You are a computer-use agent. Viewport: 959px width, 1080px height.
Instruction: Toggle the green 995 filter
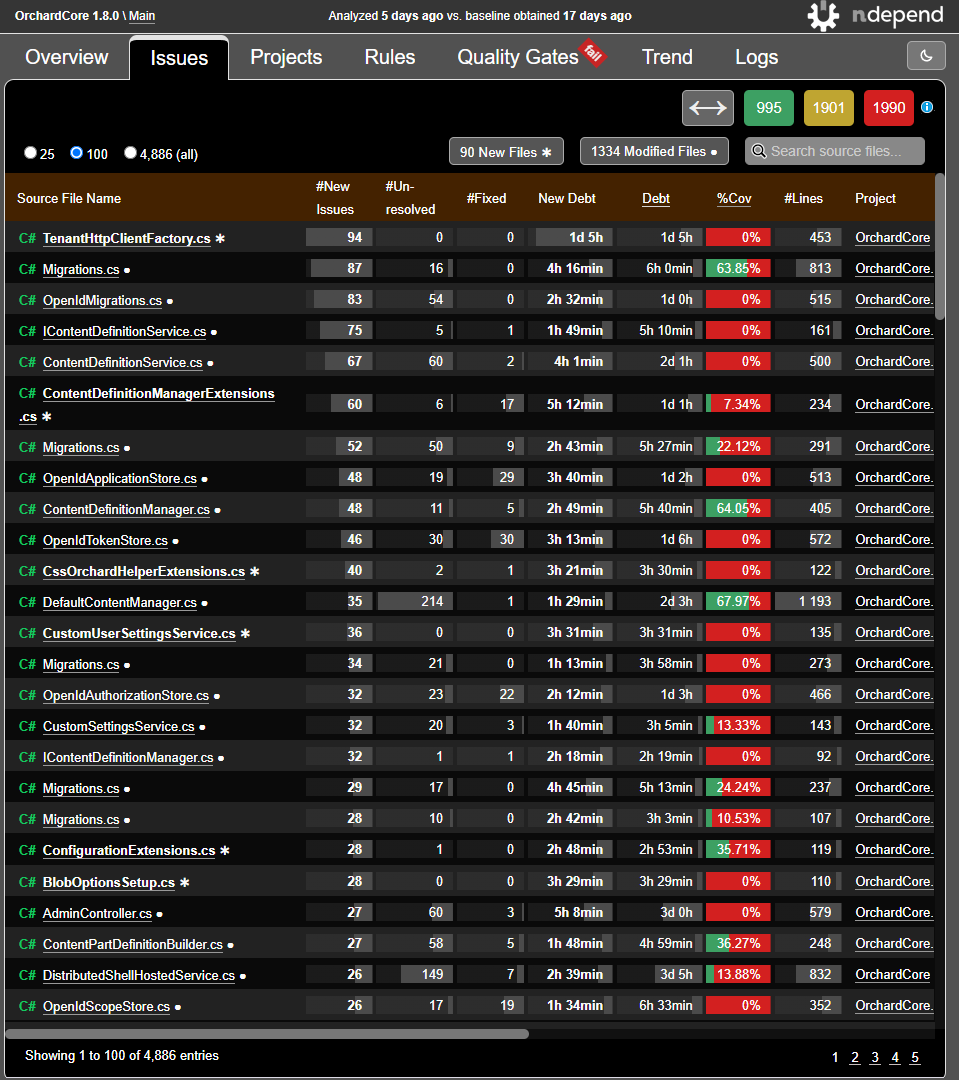(769, 107)
